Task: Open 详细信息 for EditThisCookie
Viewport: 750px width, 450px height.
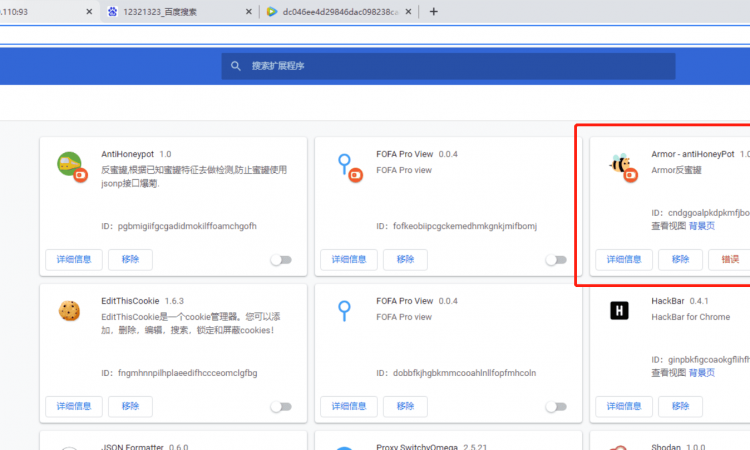Action: tap(74, 406)
